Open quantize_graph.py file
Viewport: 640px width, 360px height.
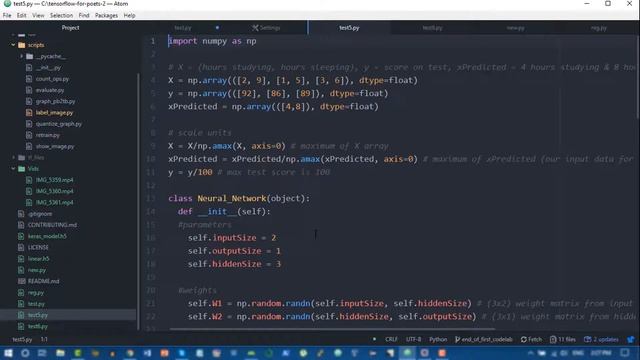tap(58, 124)
